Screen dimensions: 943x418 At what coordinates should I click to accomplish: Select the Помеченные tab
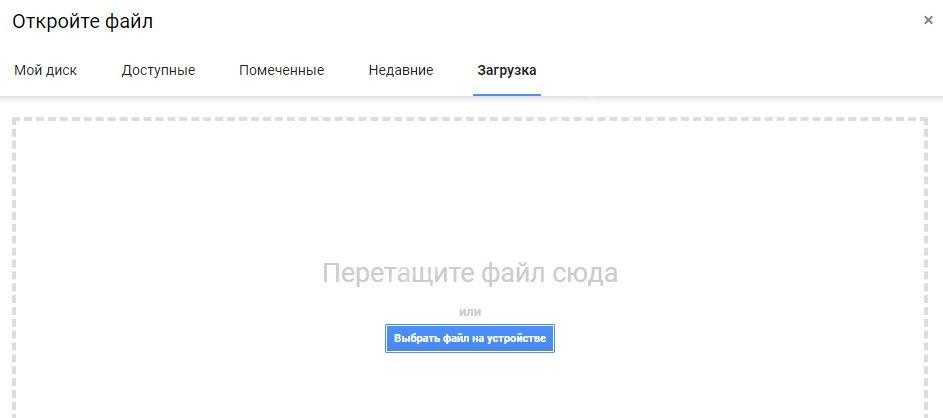pos(281,70)
